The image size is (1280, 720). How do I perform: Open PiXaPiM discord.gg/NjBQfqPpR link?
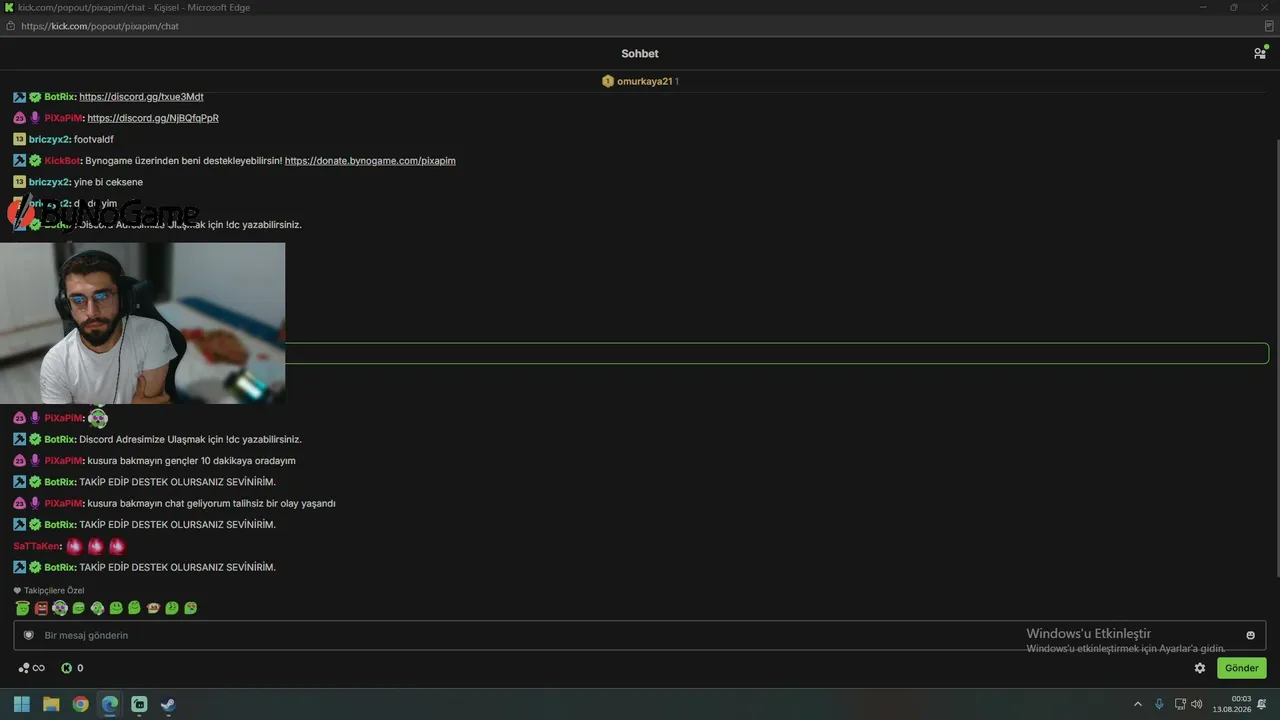153,118
